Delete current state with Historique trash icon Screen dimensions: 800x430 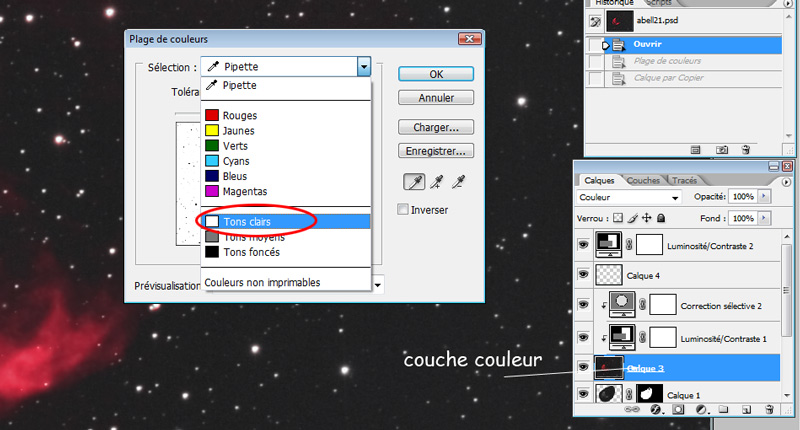[x=746, y=150]
